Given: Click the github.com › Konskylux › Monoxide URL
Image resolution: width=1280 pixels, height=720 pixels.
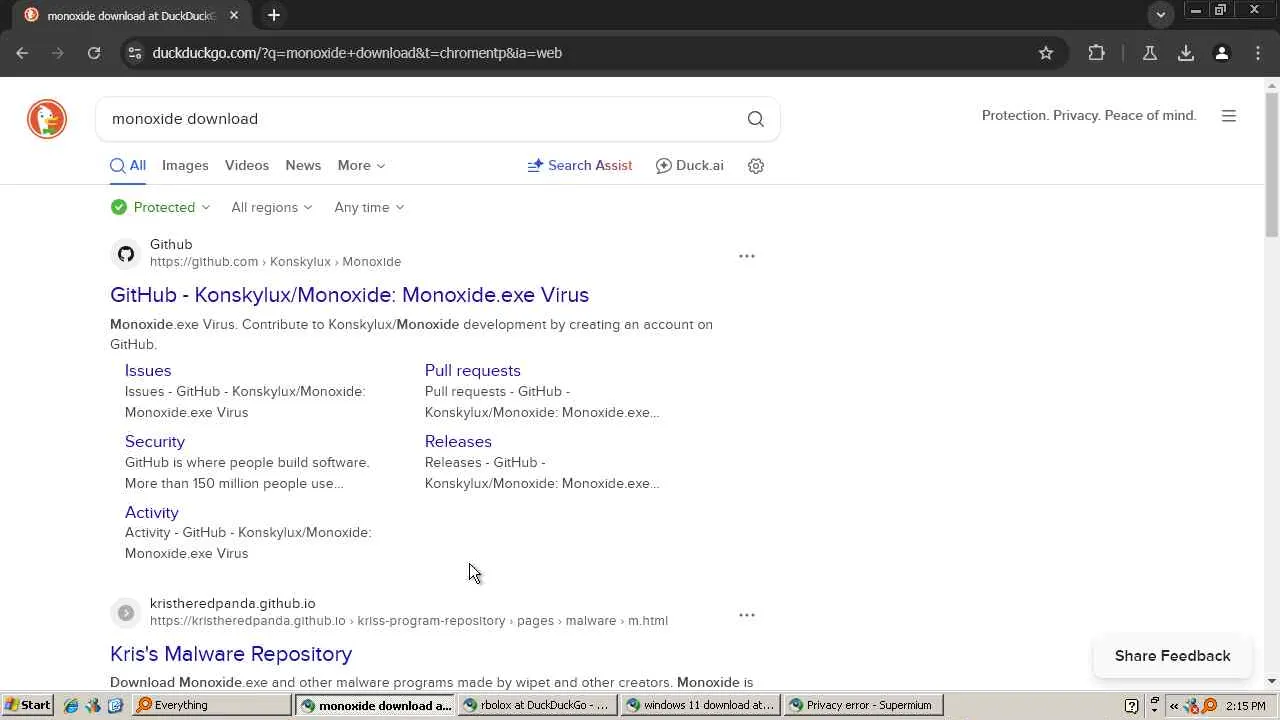Looking at the screenshot, I should [x=275, y=262].
